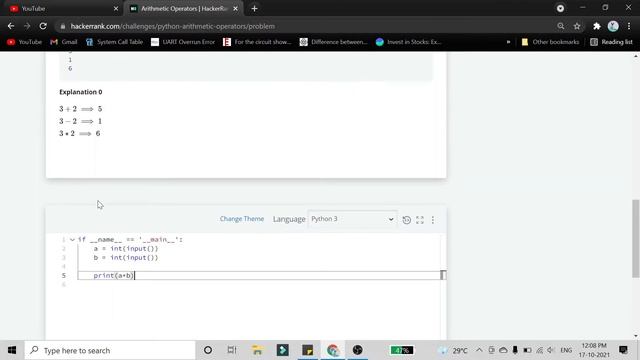640x360 pixels.
Task: Bookmark this page with the star icon
Action: coord(577,26)
